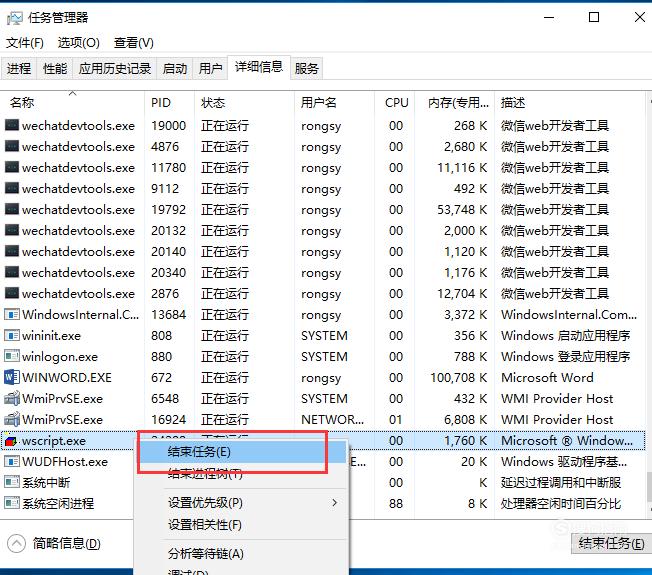This screenshot has width=652, height=575.
Task: Open the 文件(F) menu
Action: pyautogui.click(x=25, y=42)
